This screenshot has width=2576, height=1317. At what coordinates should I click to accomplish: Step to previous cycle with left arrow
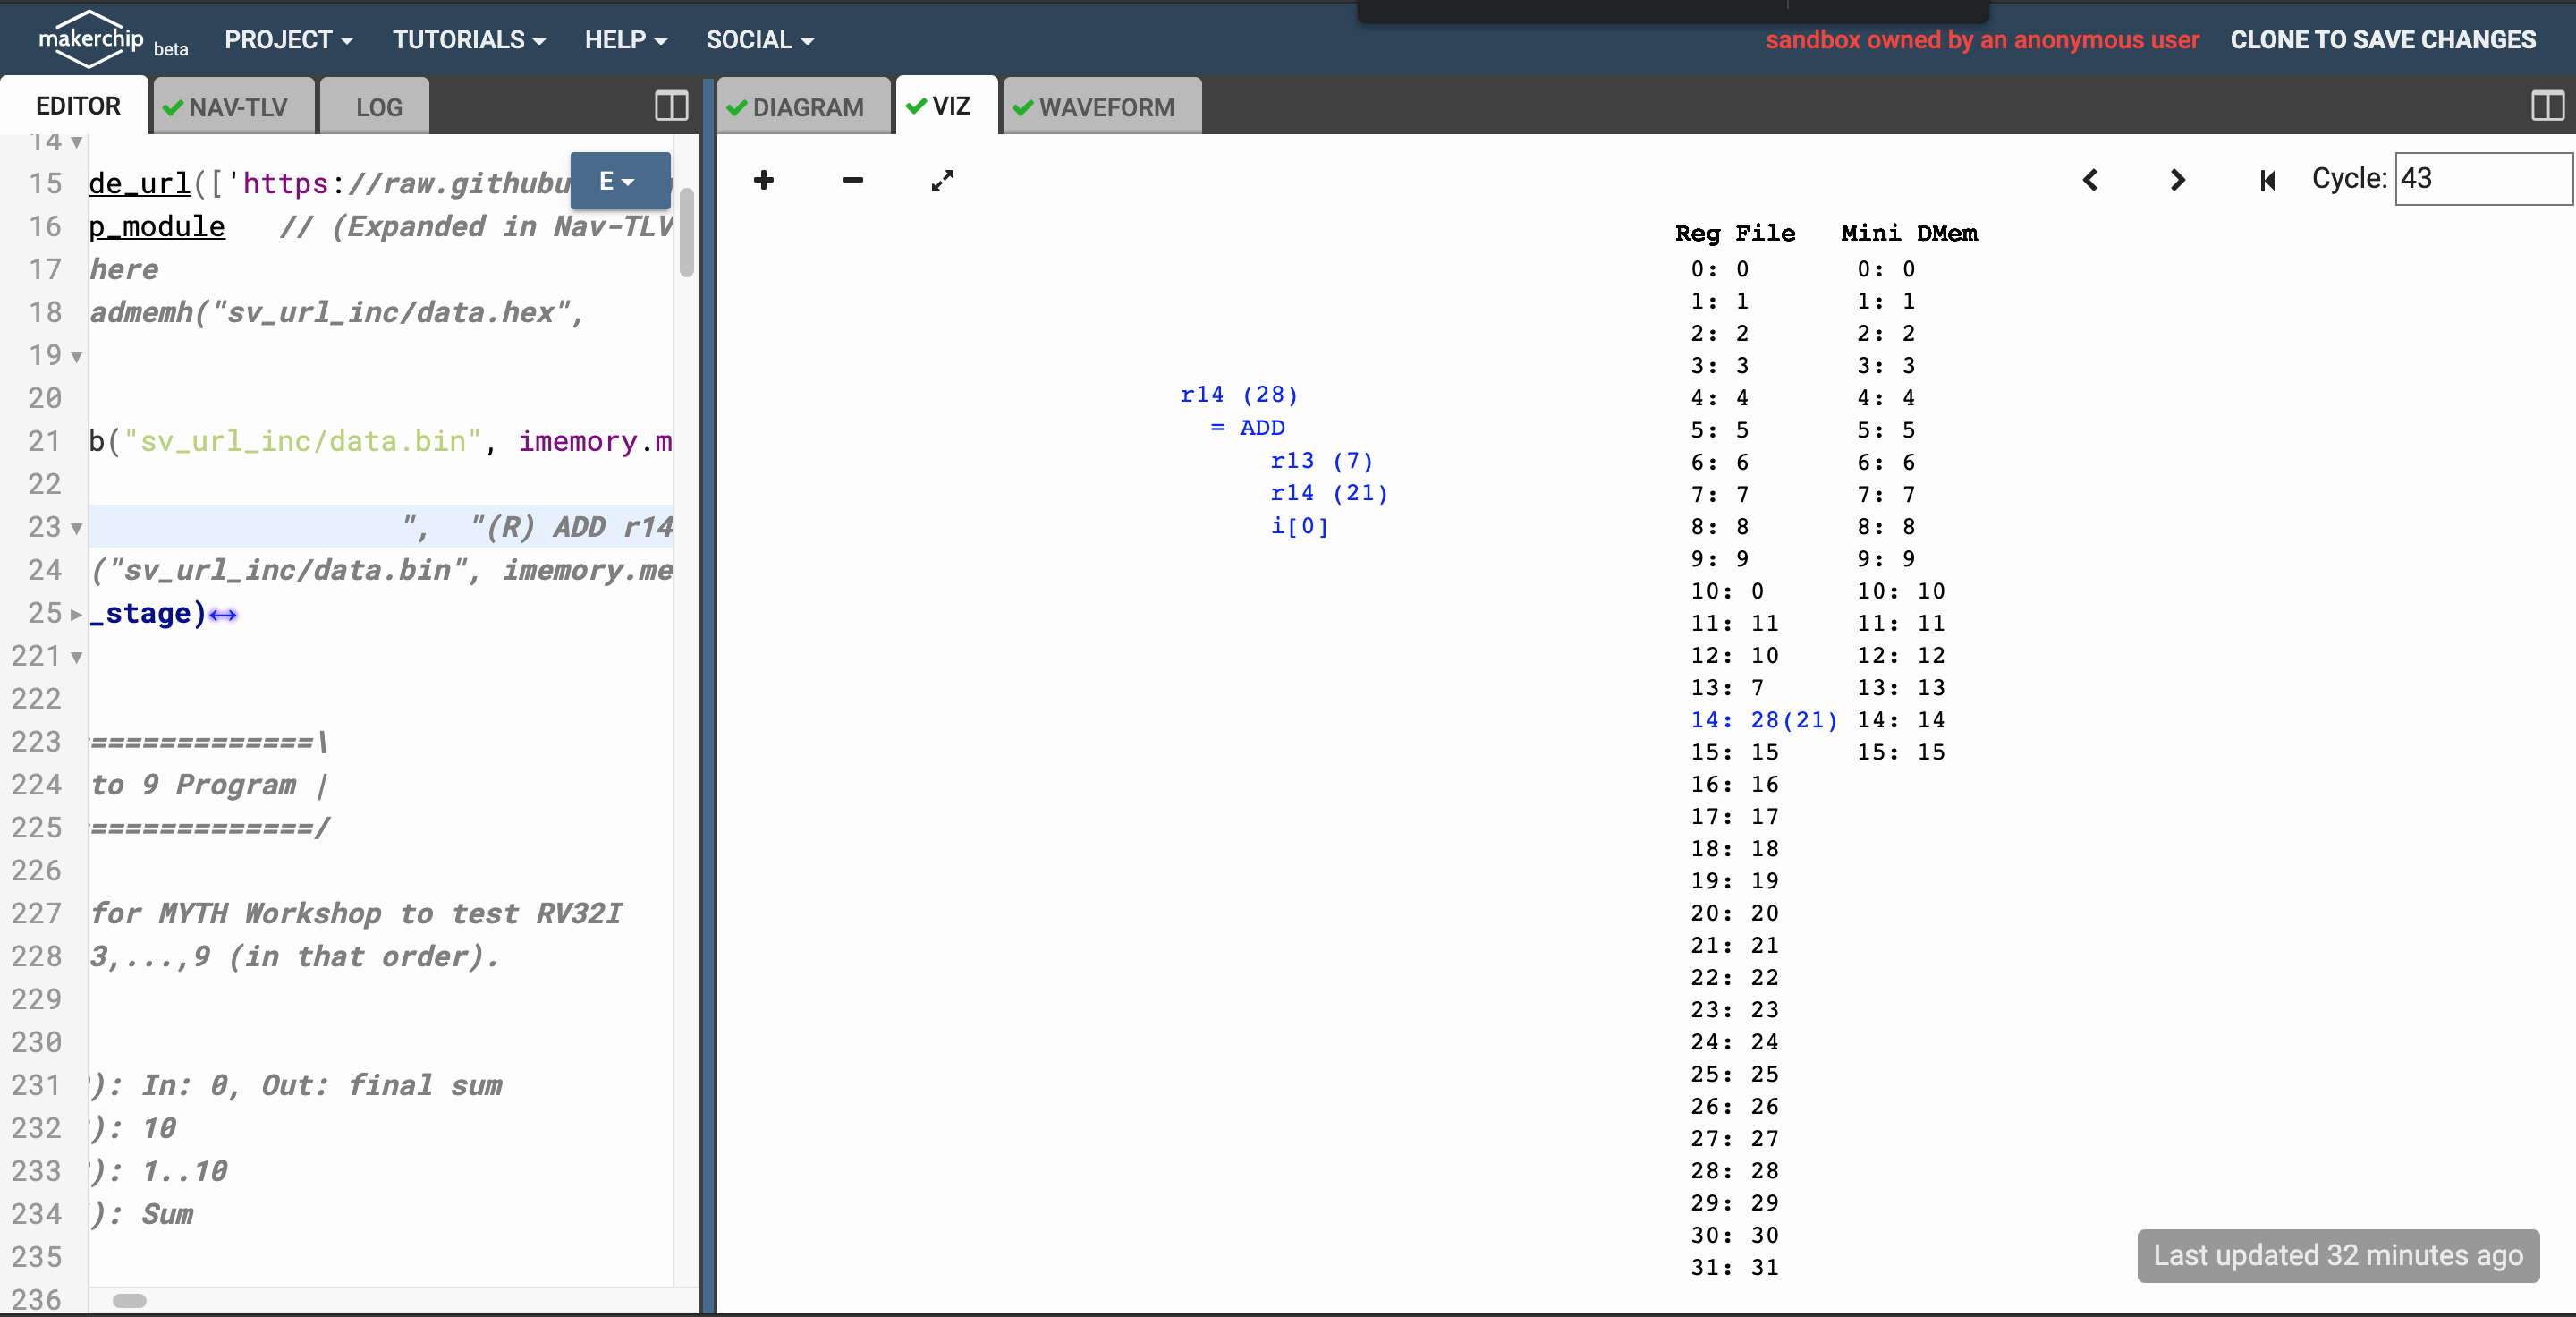click(2090, 180)
